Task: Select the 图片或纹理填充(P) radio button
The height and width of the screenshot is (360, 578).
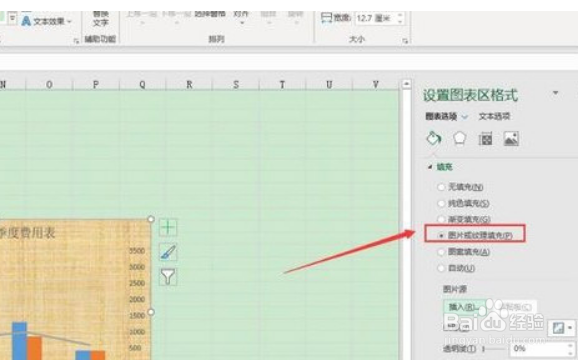Action: [441, 235]
